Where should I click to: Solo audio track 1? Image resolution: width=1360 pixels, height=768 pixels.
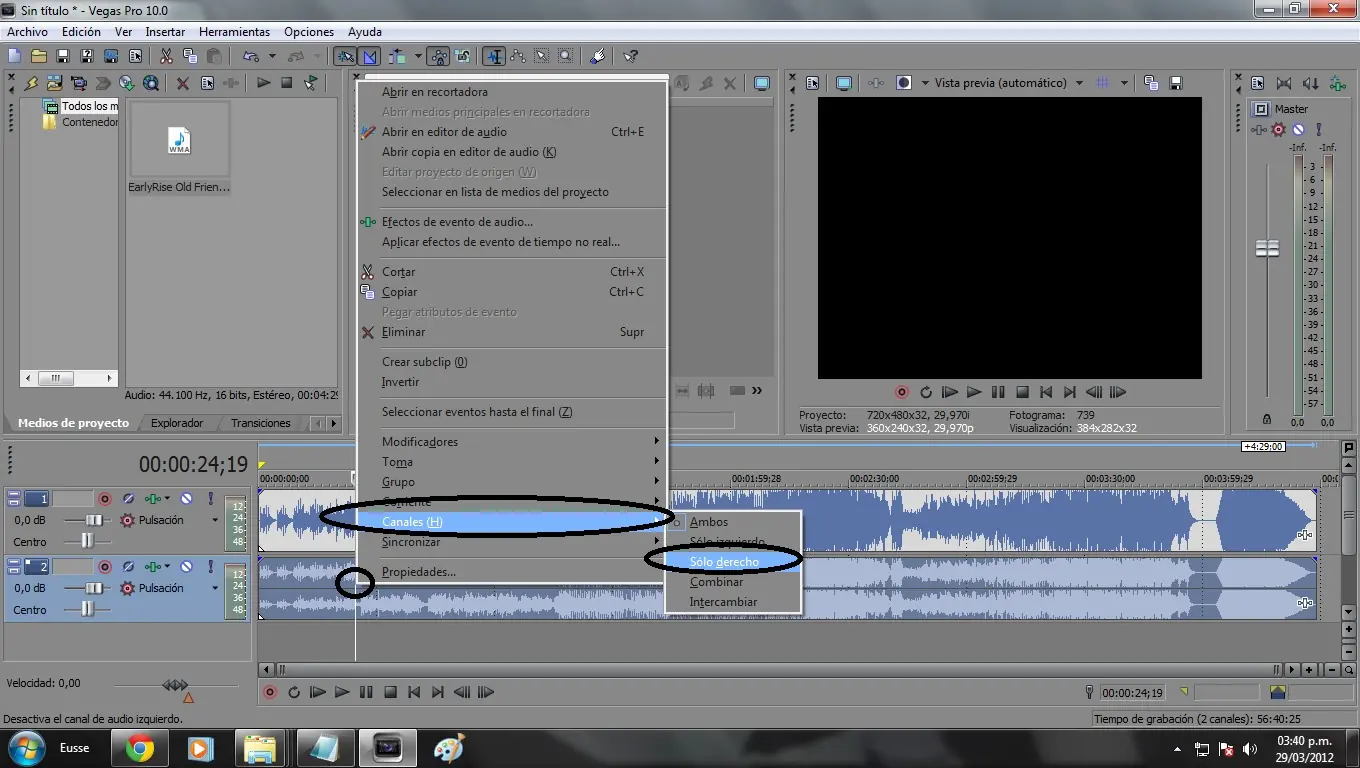pos(210,498)
